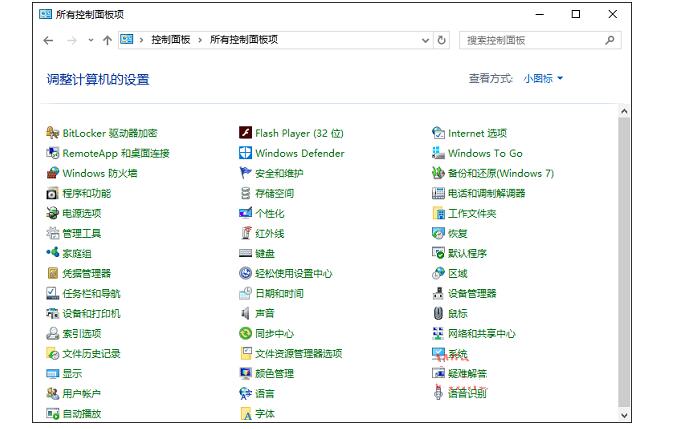Open the 小图标 view mode dropdown
The image size is (676, 429).
543,78
